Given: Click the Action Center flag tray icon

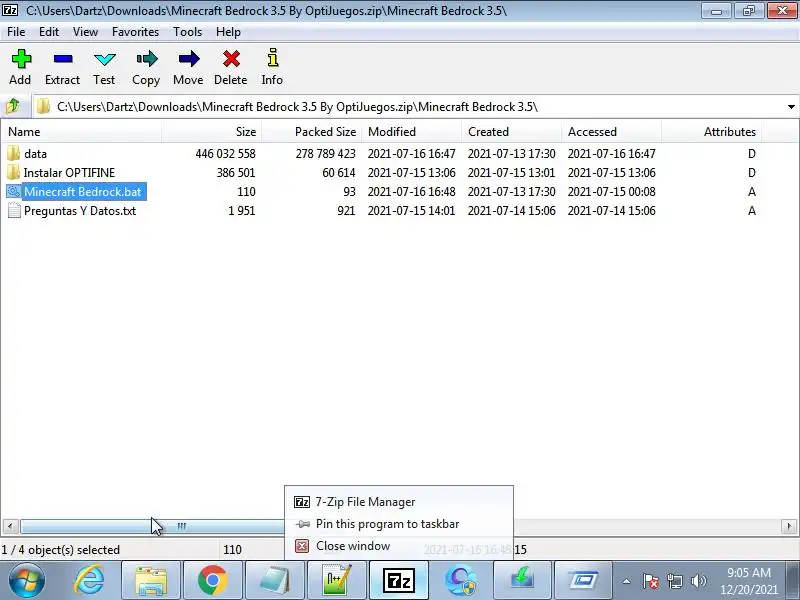Looking at the screenshot, I should 651,581.
